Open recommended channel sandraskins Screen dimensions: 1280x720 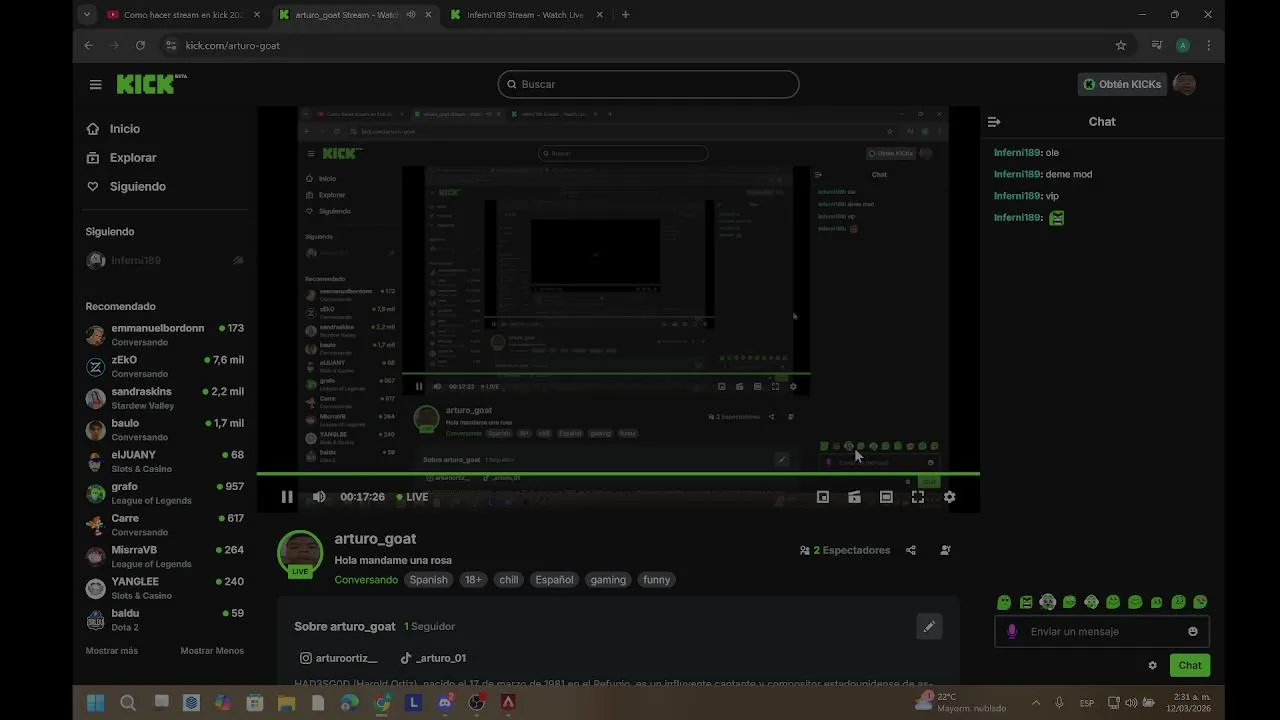(165, 398)
